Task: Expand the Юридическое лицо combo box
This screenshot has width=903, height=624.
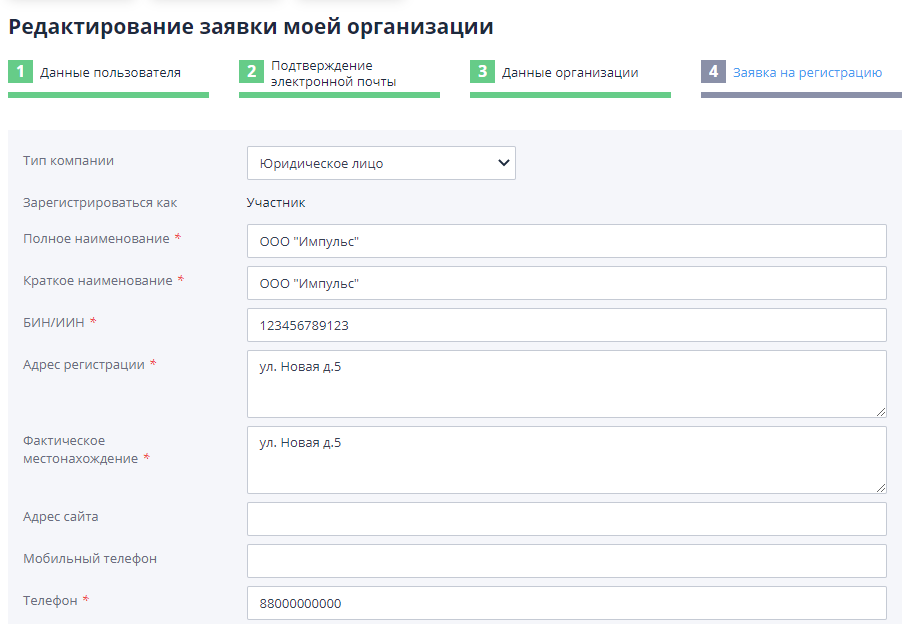Action: coord(380,162)
